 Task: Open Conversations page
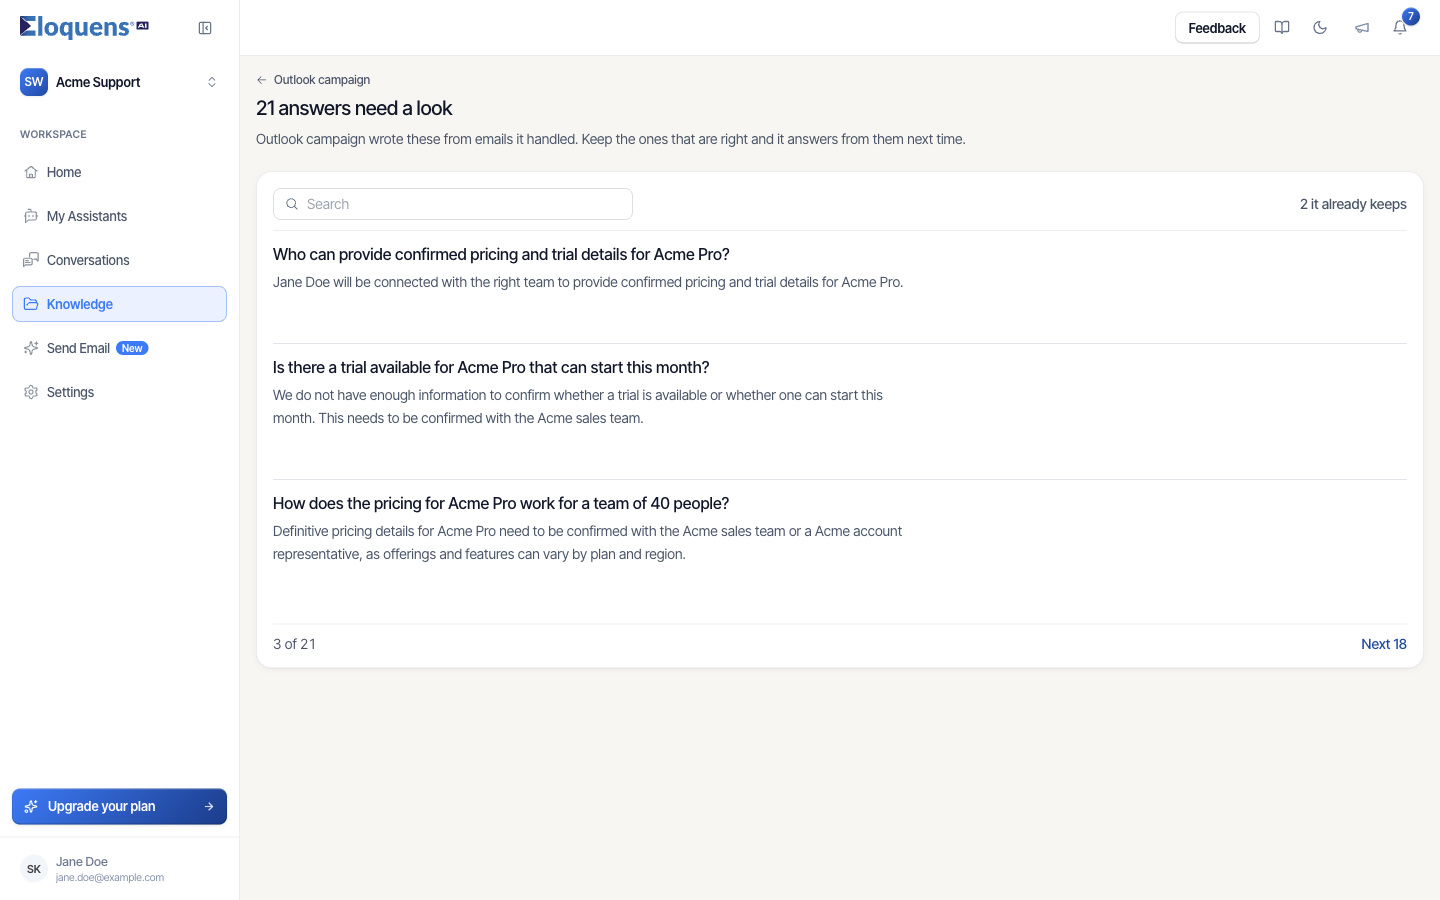[120, 260]
